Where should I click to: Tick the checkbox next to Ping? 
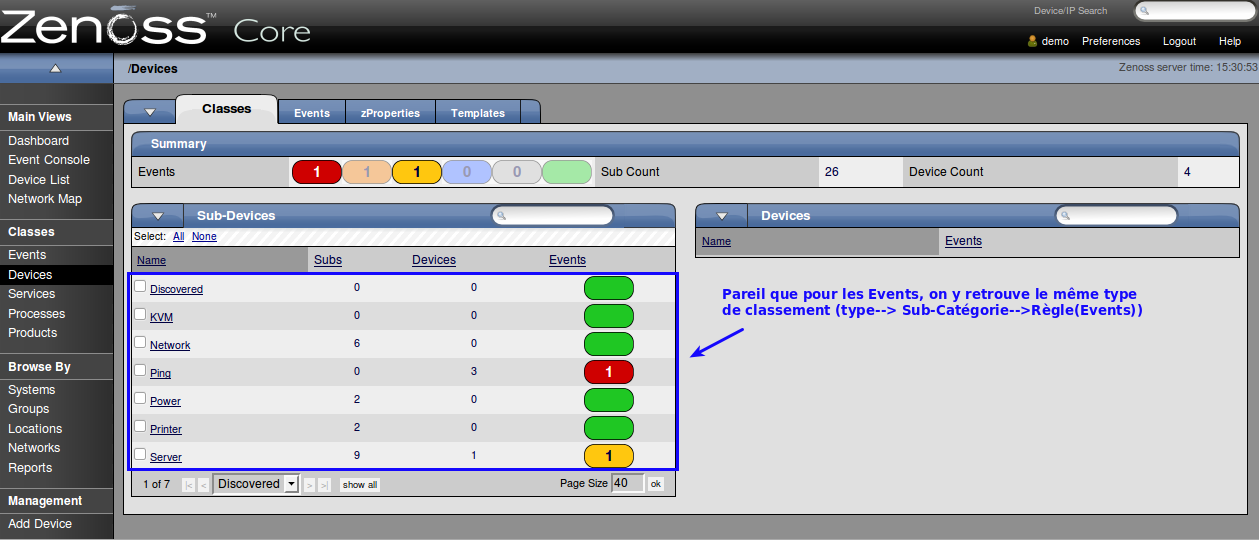tap(140, 371)
